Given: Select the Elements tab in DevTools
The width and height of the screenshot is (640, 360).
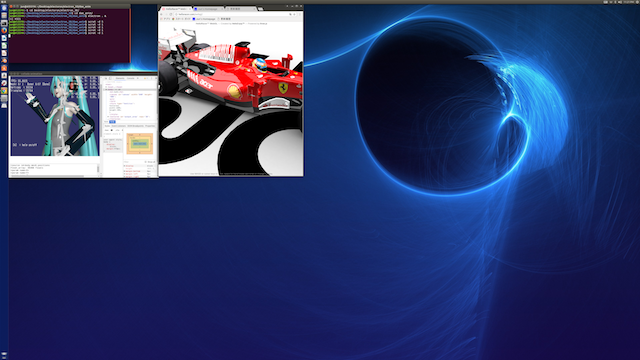Looking at the screenshot, I should point(120,78).
